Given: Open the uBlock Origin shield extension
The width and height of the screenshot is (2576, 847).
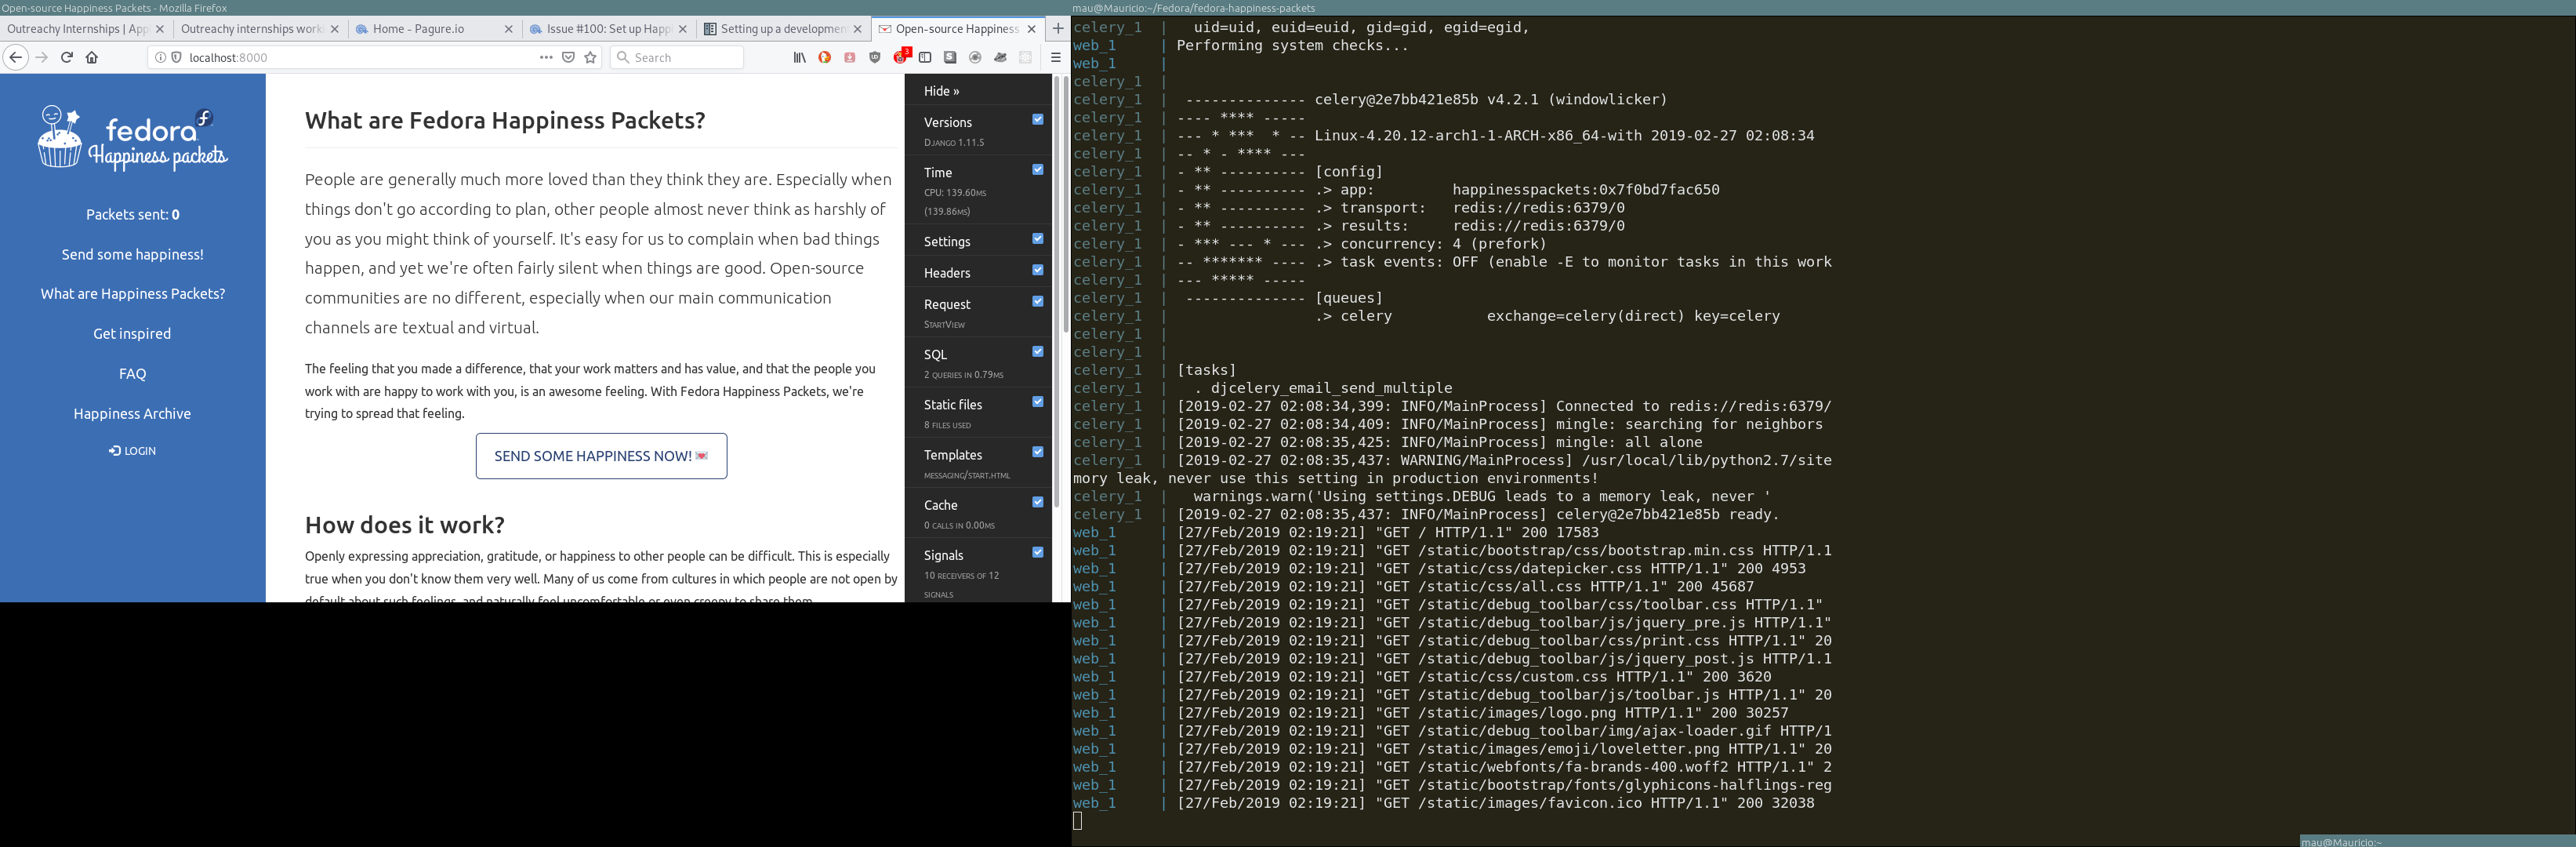Looking at the screenshot, I should (874, 58).
